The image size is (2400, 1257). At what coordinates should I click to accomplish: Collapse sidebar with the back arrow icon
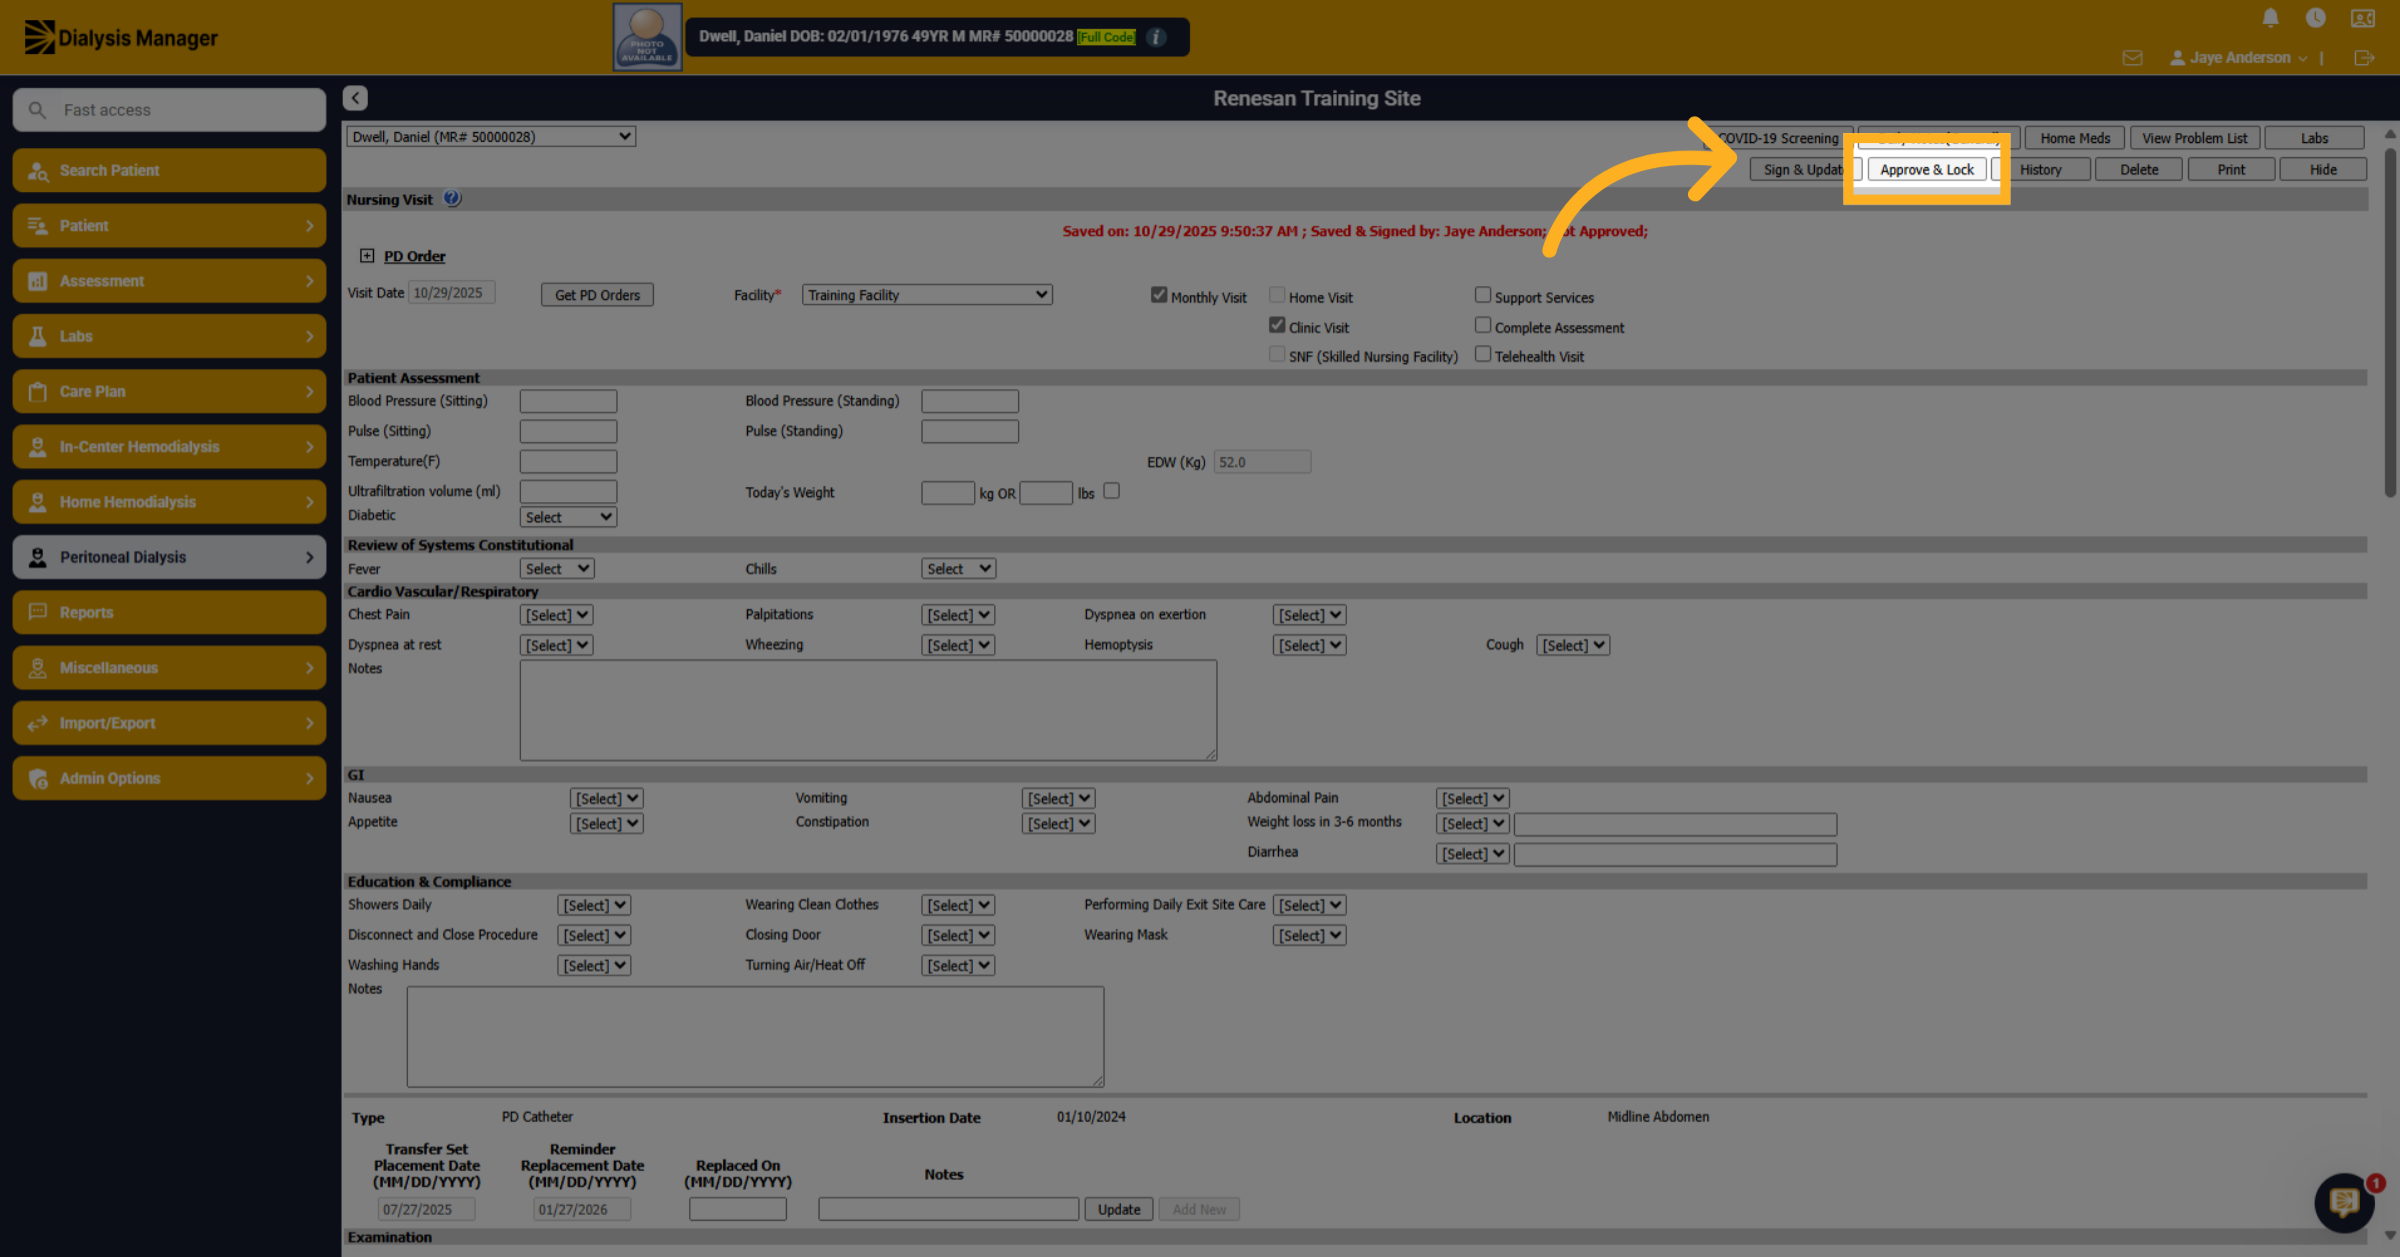355,97
